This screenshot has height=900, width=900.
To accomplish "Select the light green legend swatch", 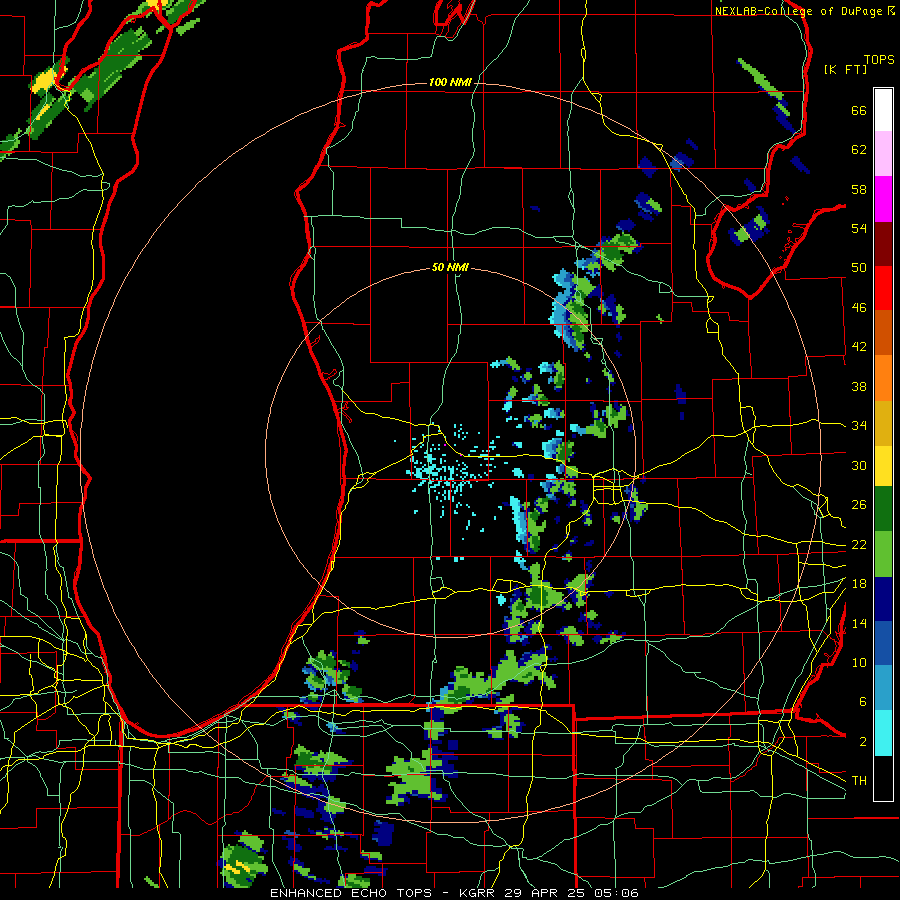I will 883,554.
